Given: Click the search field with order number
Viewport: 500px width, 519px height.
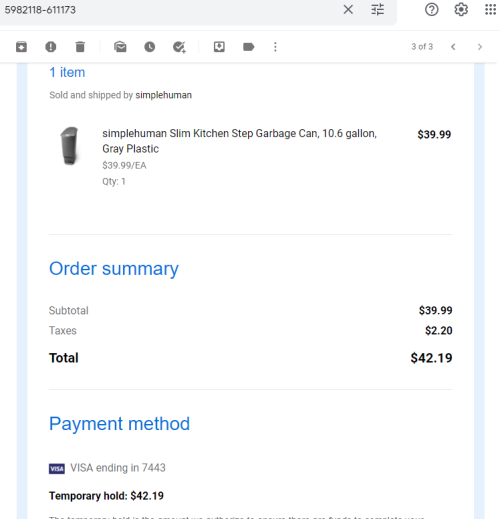Looking at the screenshot, I should [x=167, y=10].
